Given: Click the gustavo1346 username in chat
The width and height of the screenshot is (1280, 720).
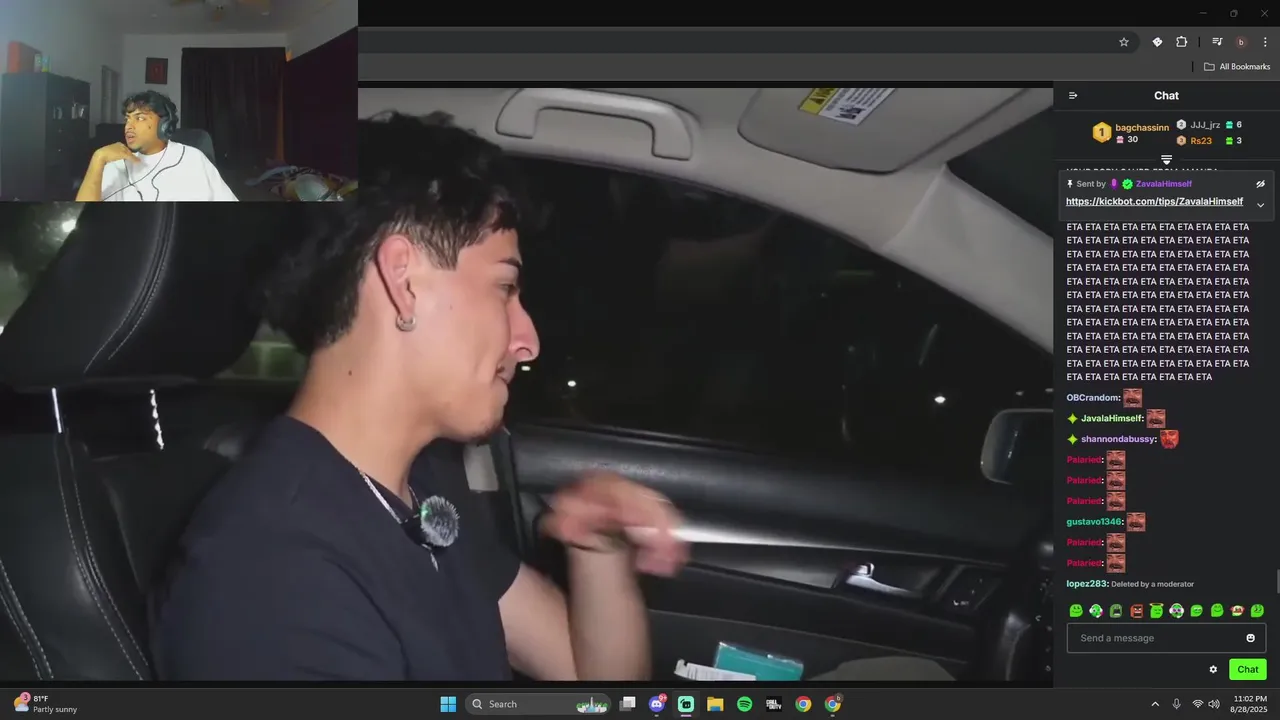Looking at the screenshot, I should coord(1094,522).
